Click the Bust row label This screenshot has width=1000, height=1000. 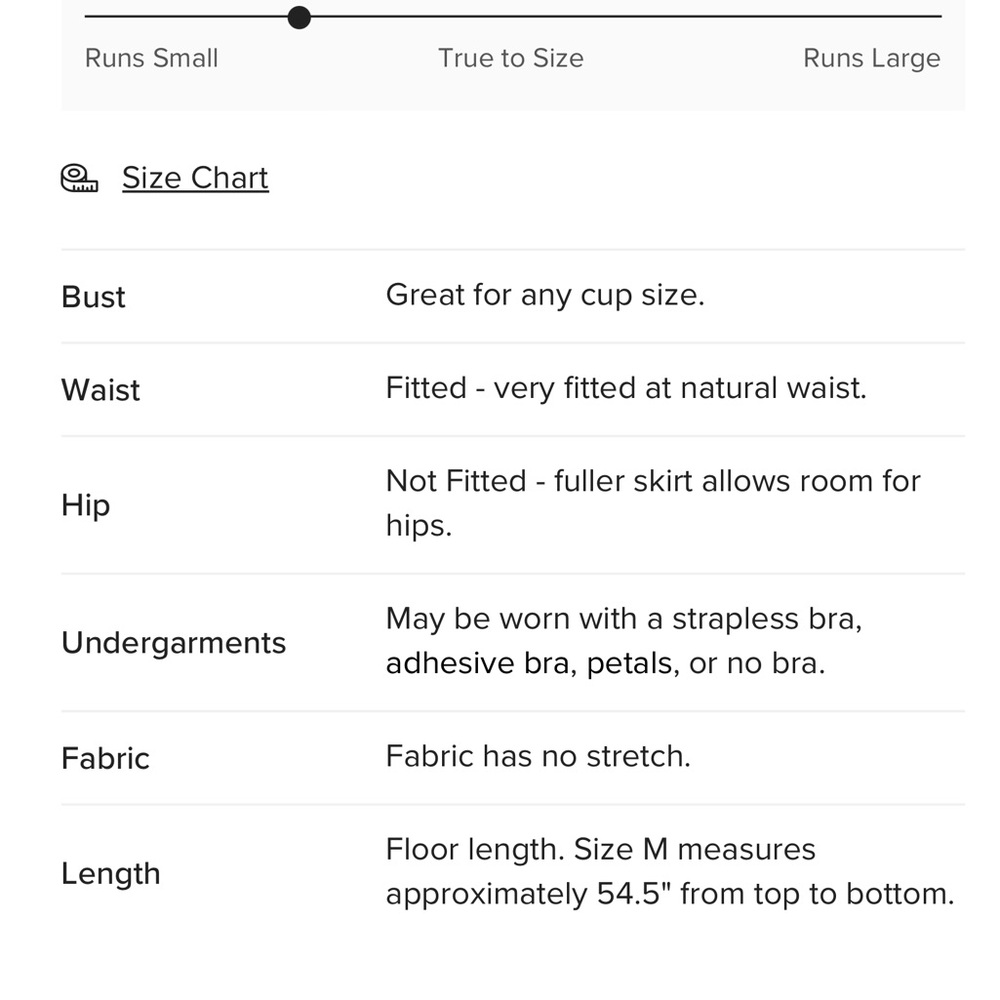pyautogui.click(x=93, y=297)
